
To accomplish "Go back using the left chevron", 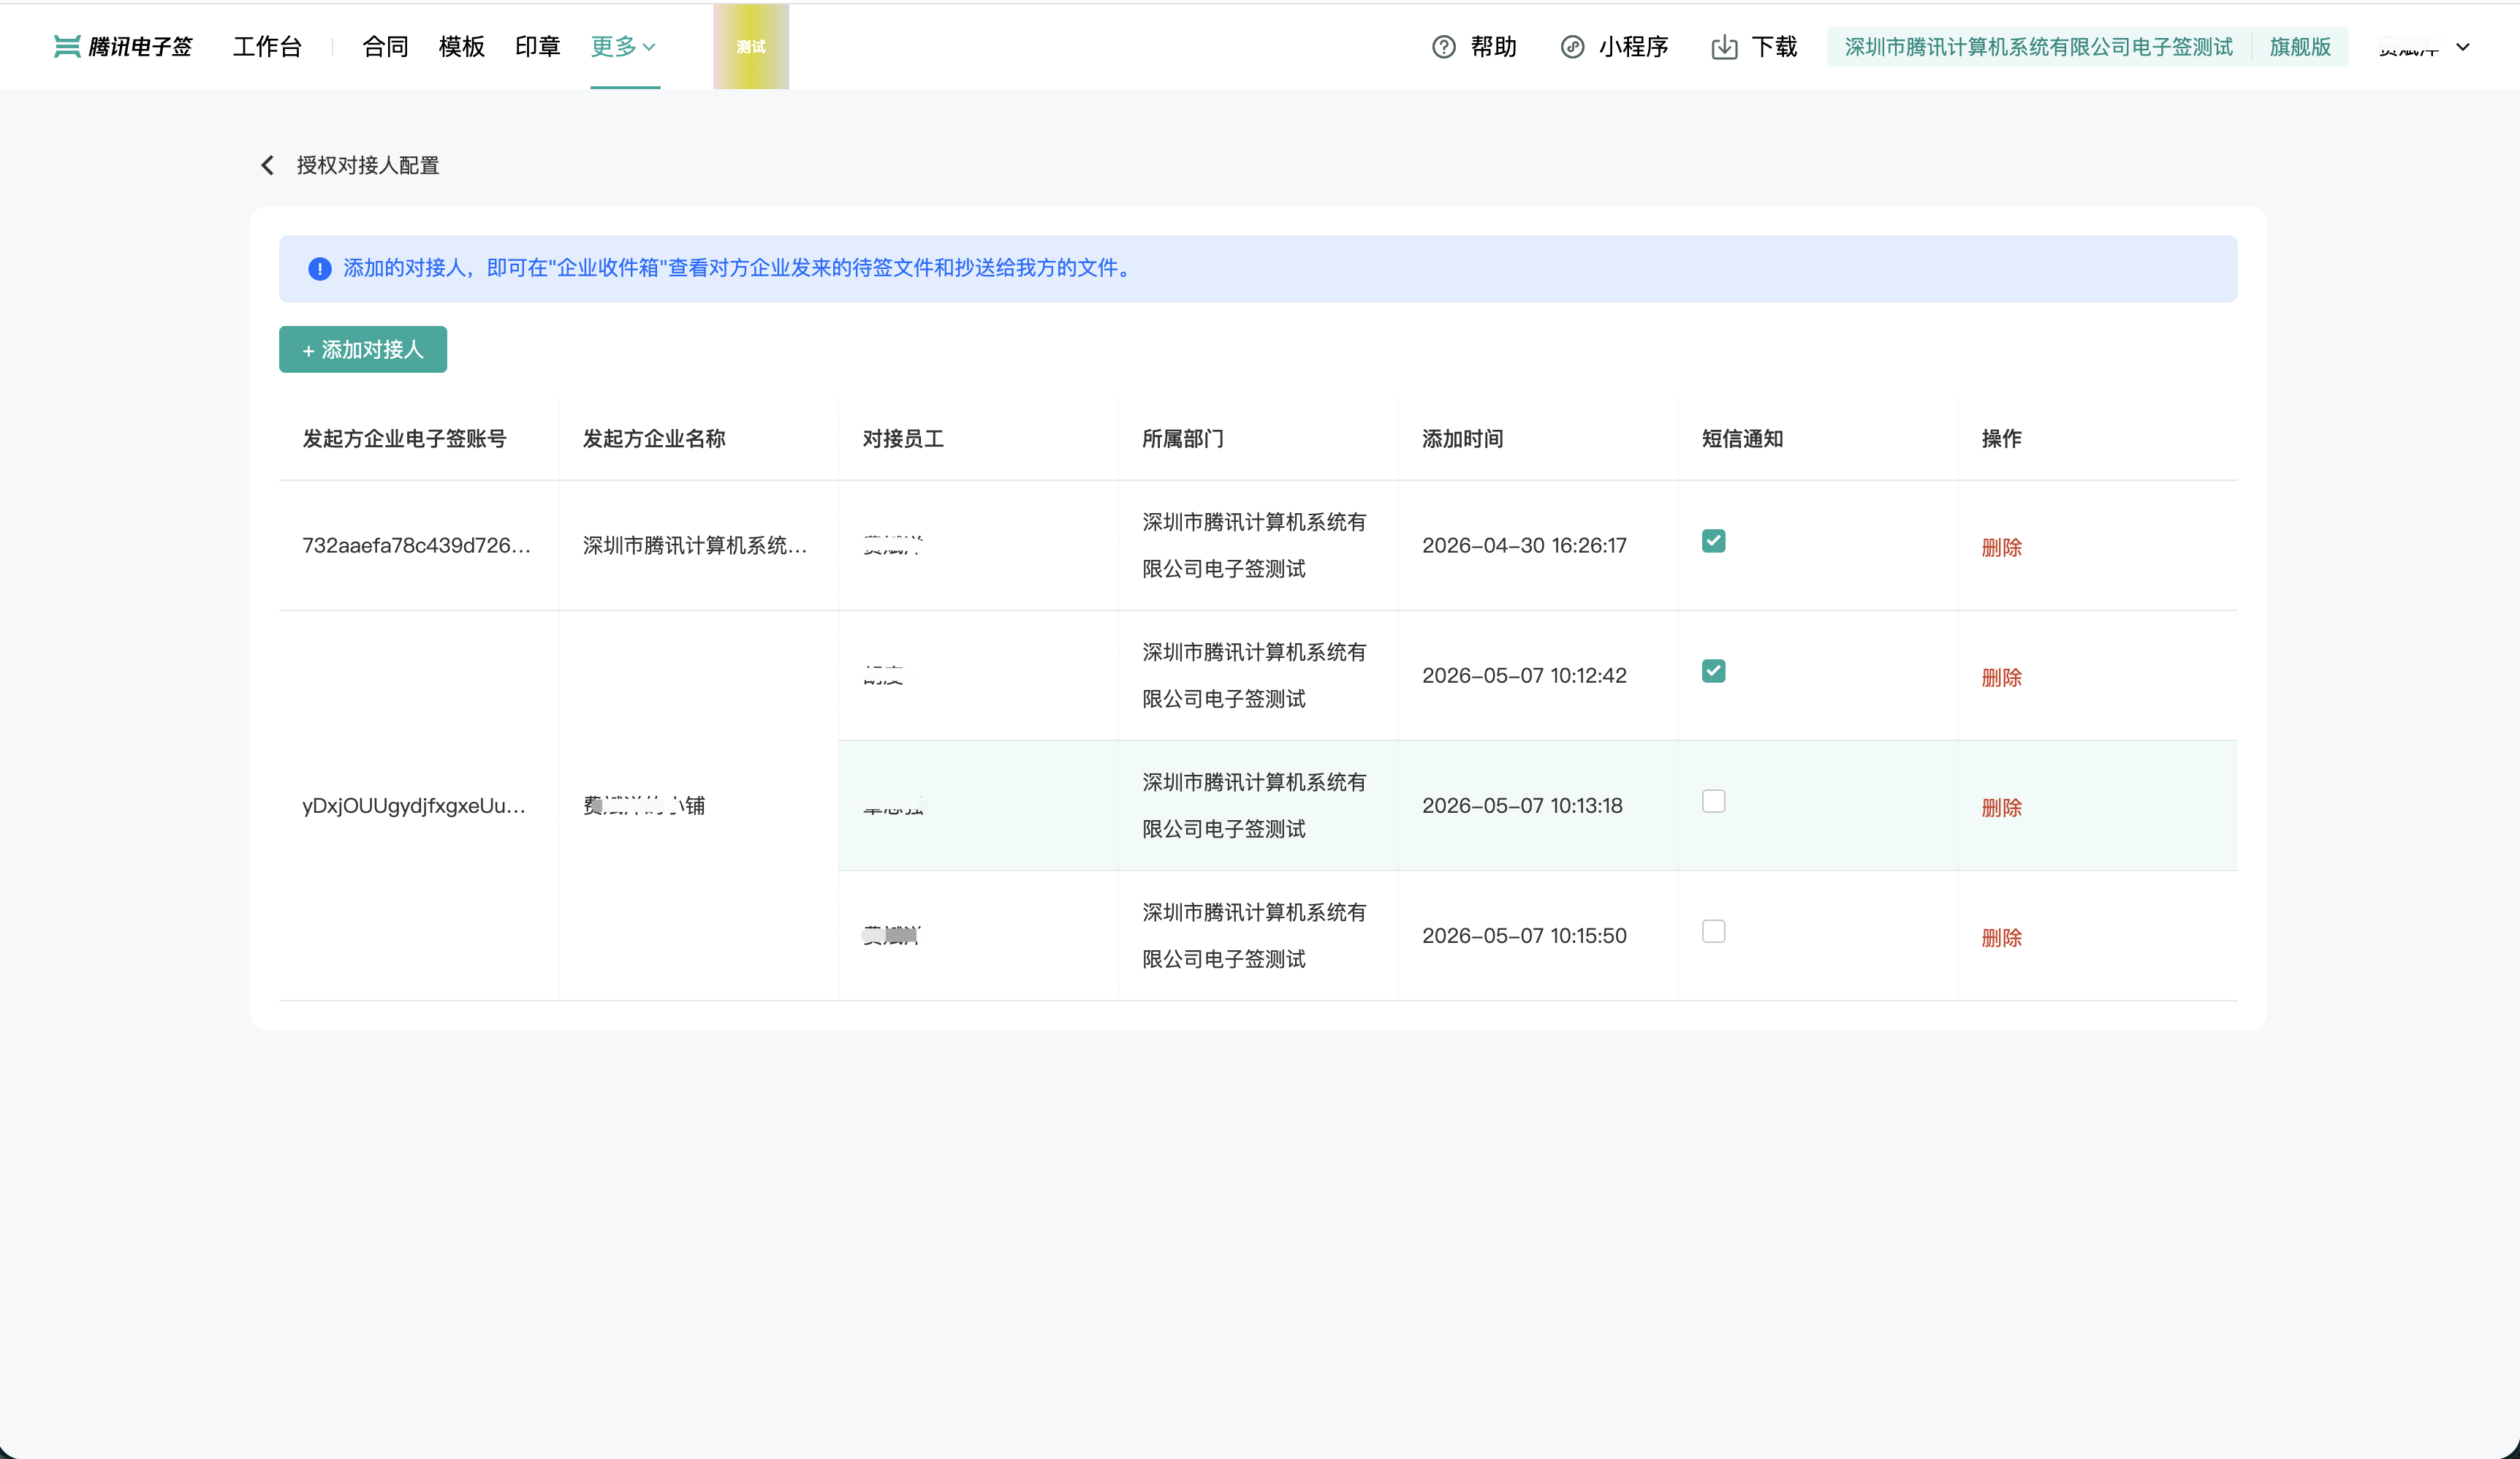I will tap(267, 165).
